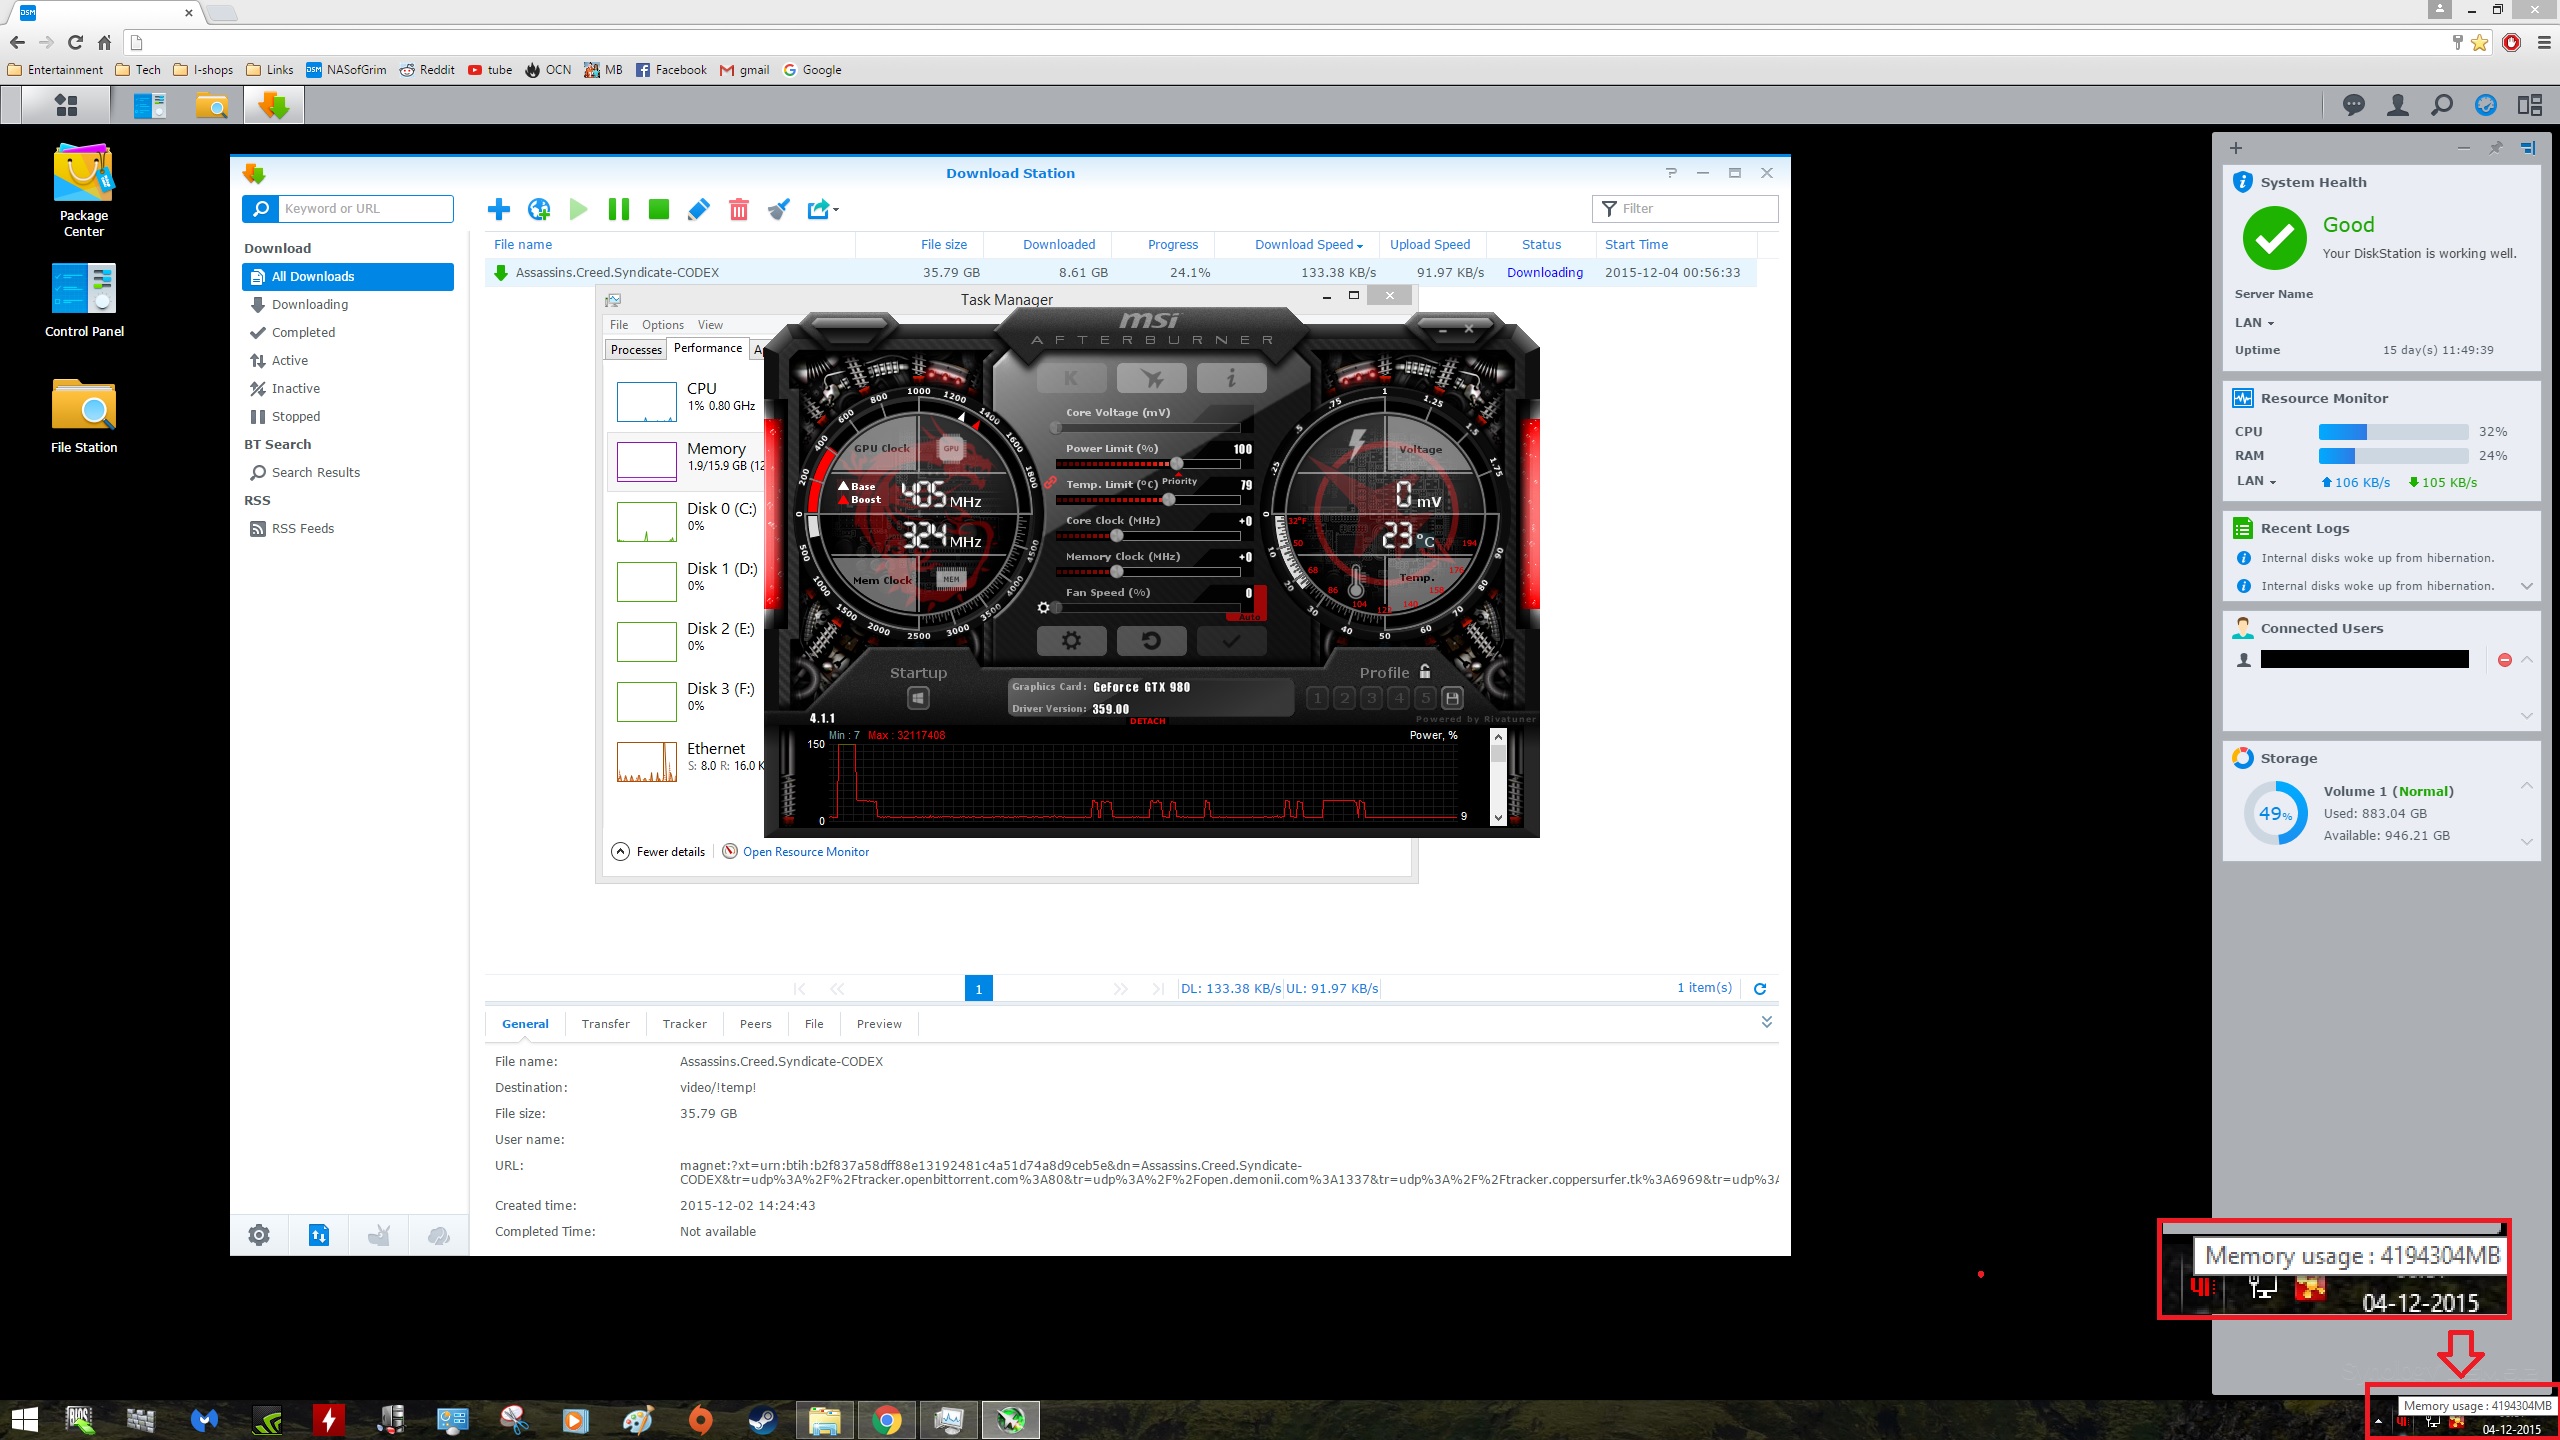This screenshot has height=1440, width=2560.
Task: Toggle apply at Windows startup button
Action: pos(918,697)
